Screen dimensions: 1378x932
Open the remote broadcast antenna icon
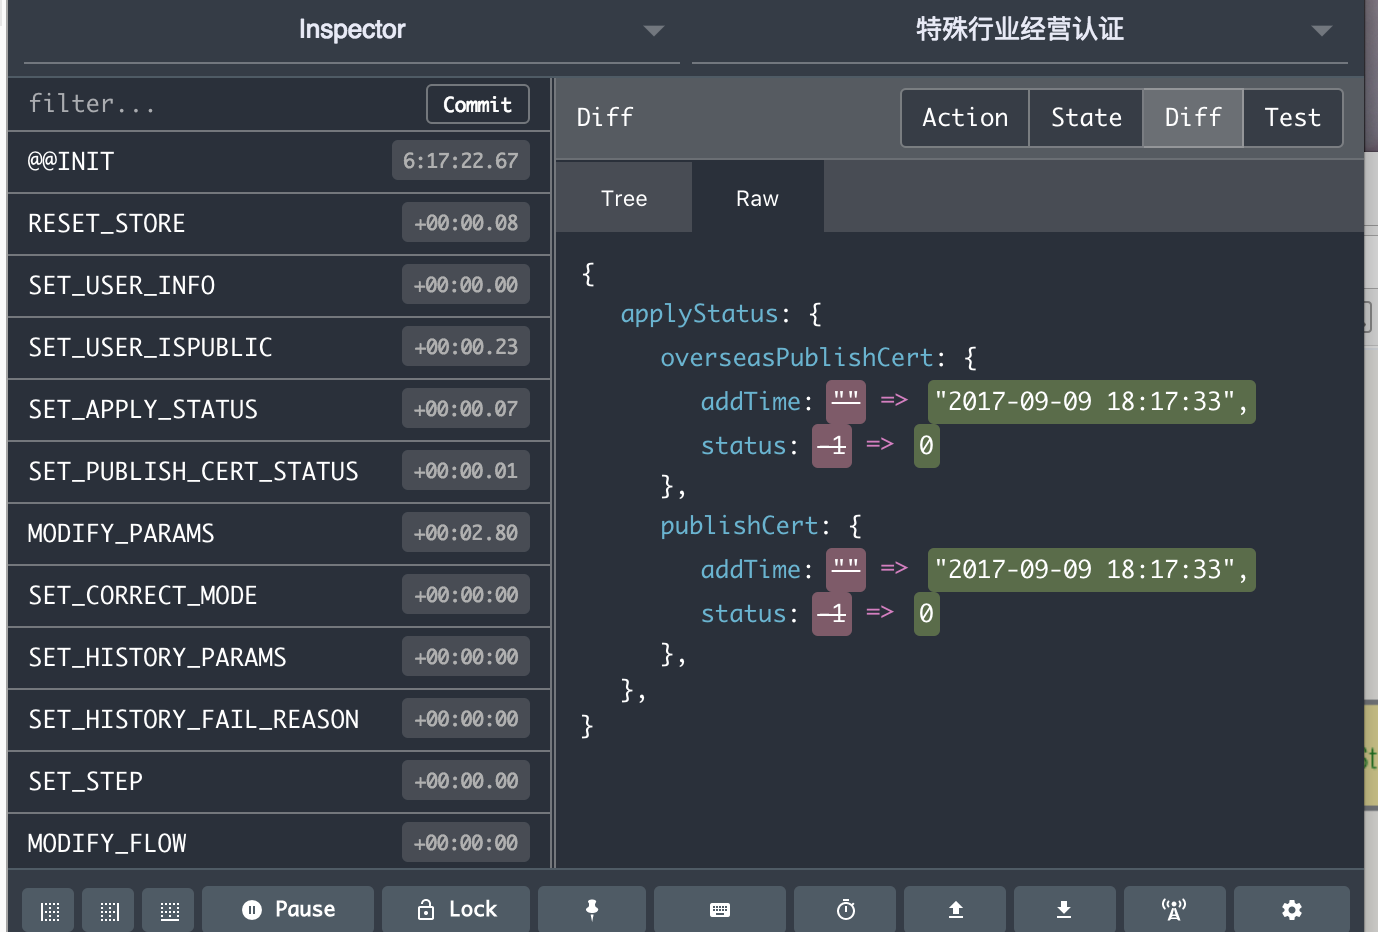click(x=1174, y=910)
